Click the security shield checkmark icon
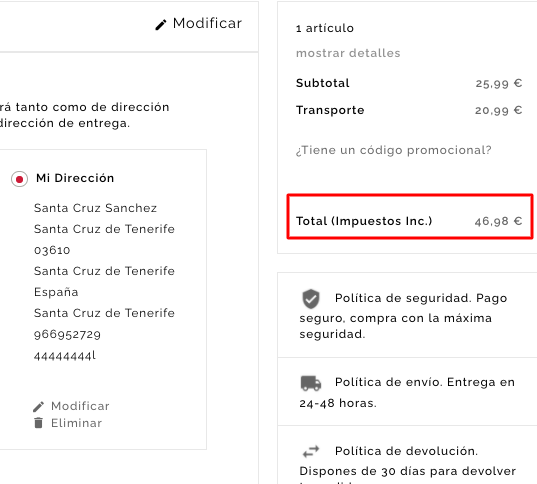The image size is (537, 484). [311, 299]
